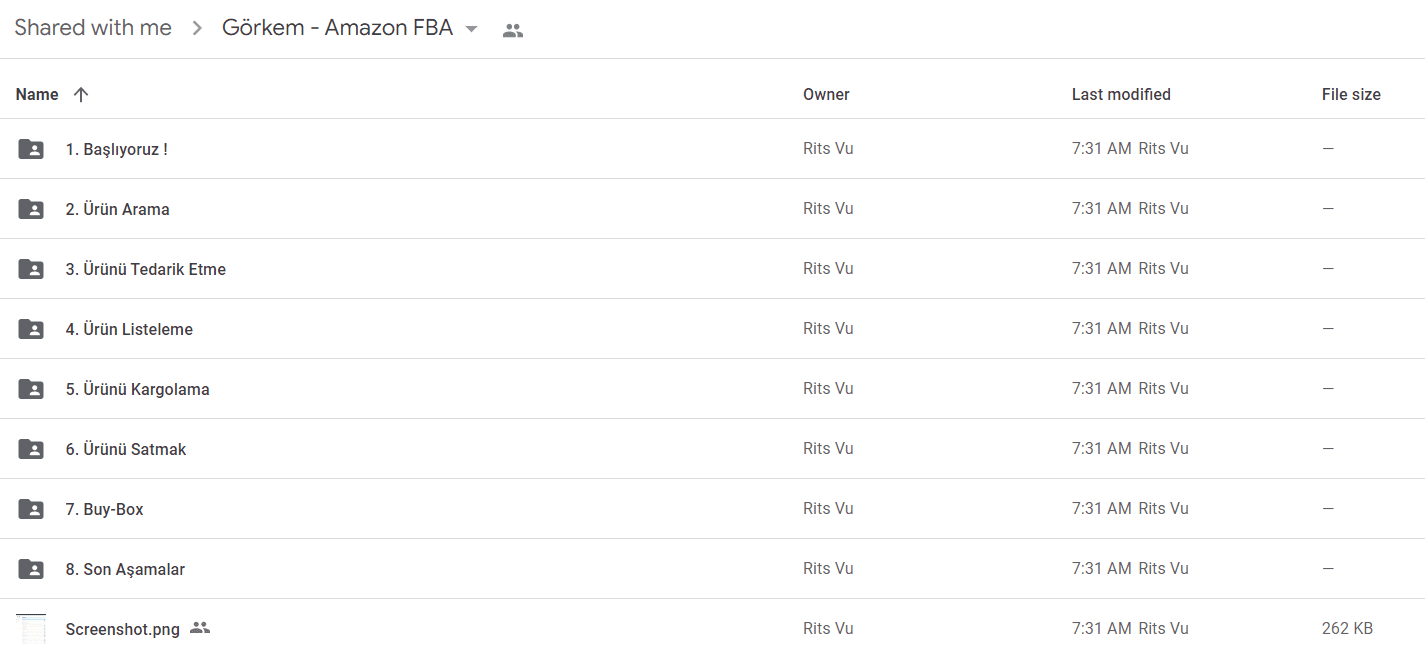1425x656 pixels.
Task: Click the folder icon of 8. Son Aşamalar
Action: tap(31, 569)
